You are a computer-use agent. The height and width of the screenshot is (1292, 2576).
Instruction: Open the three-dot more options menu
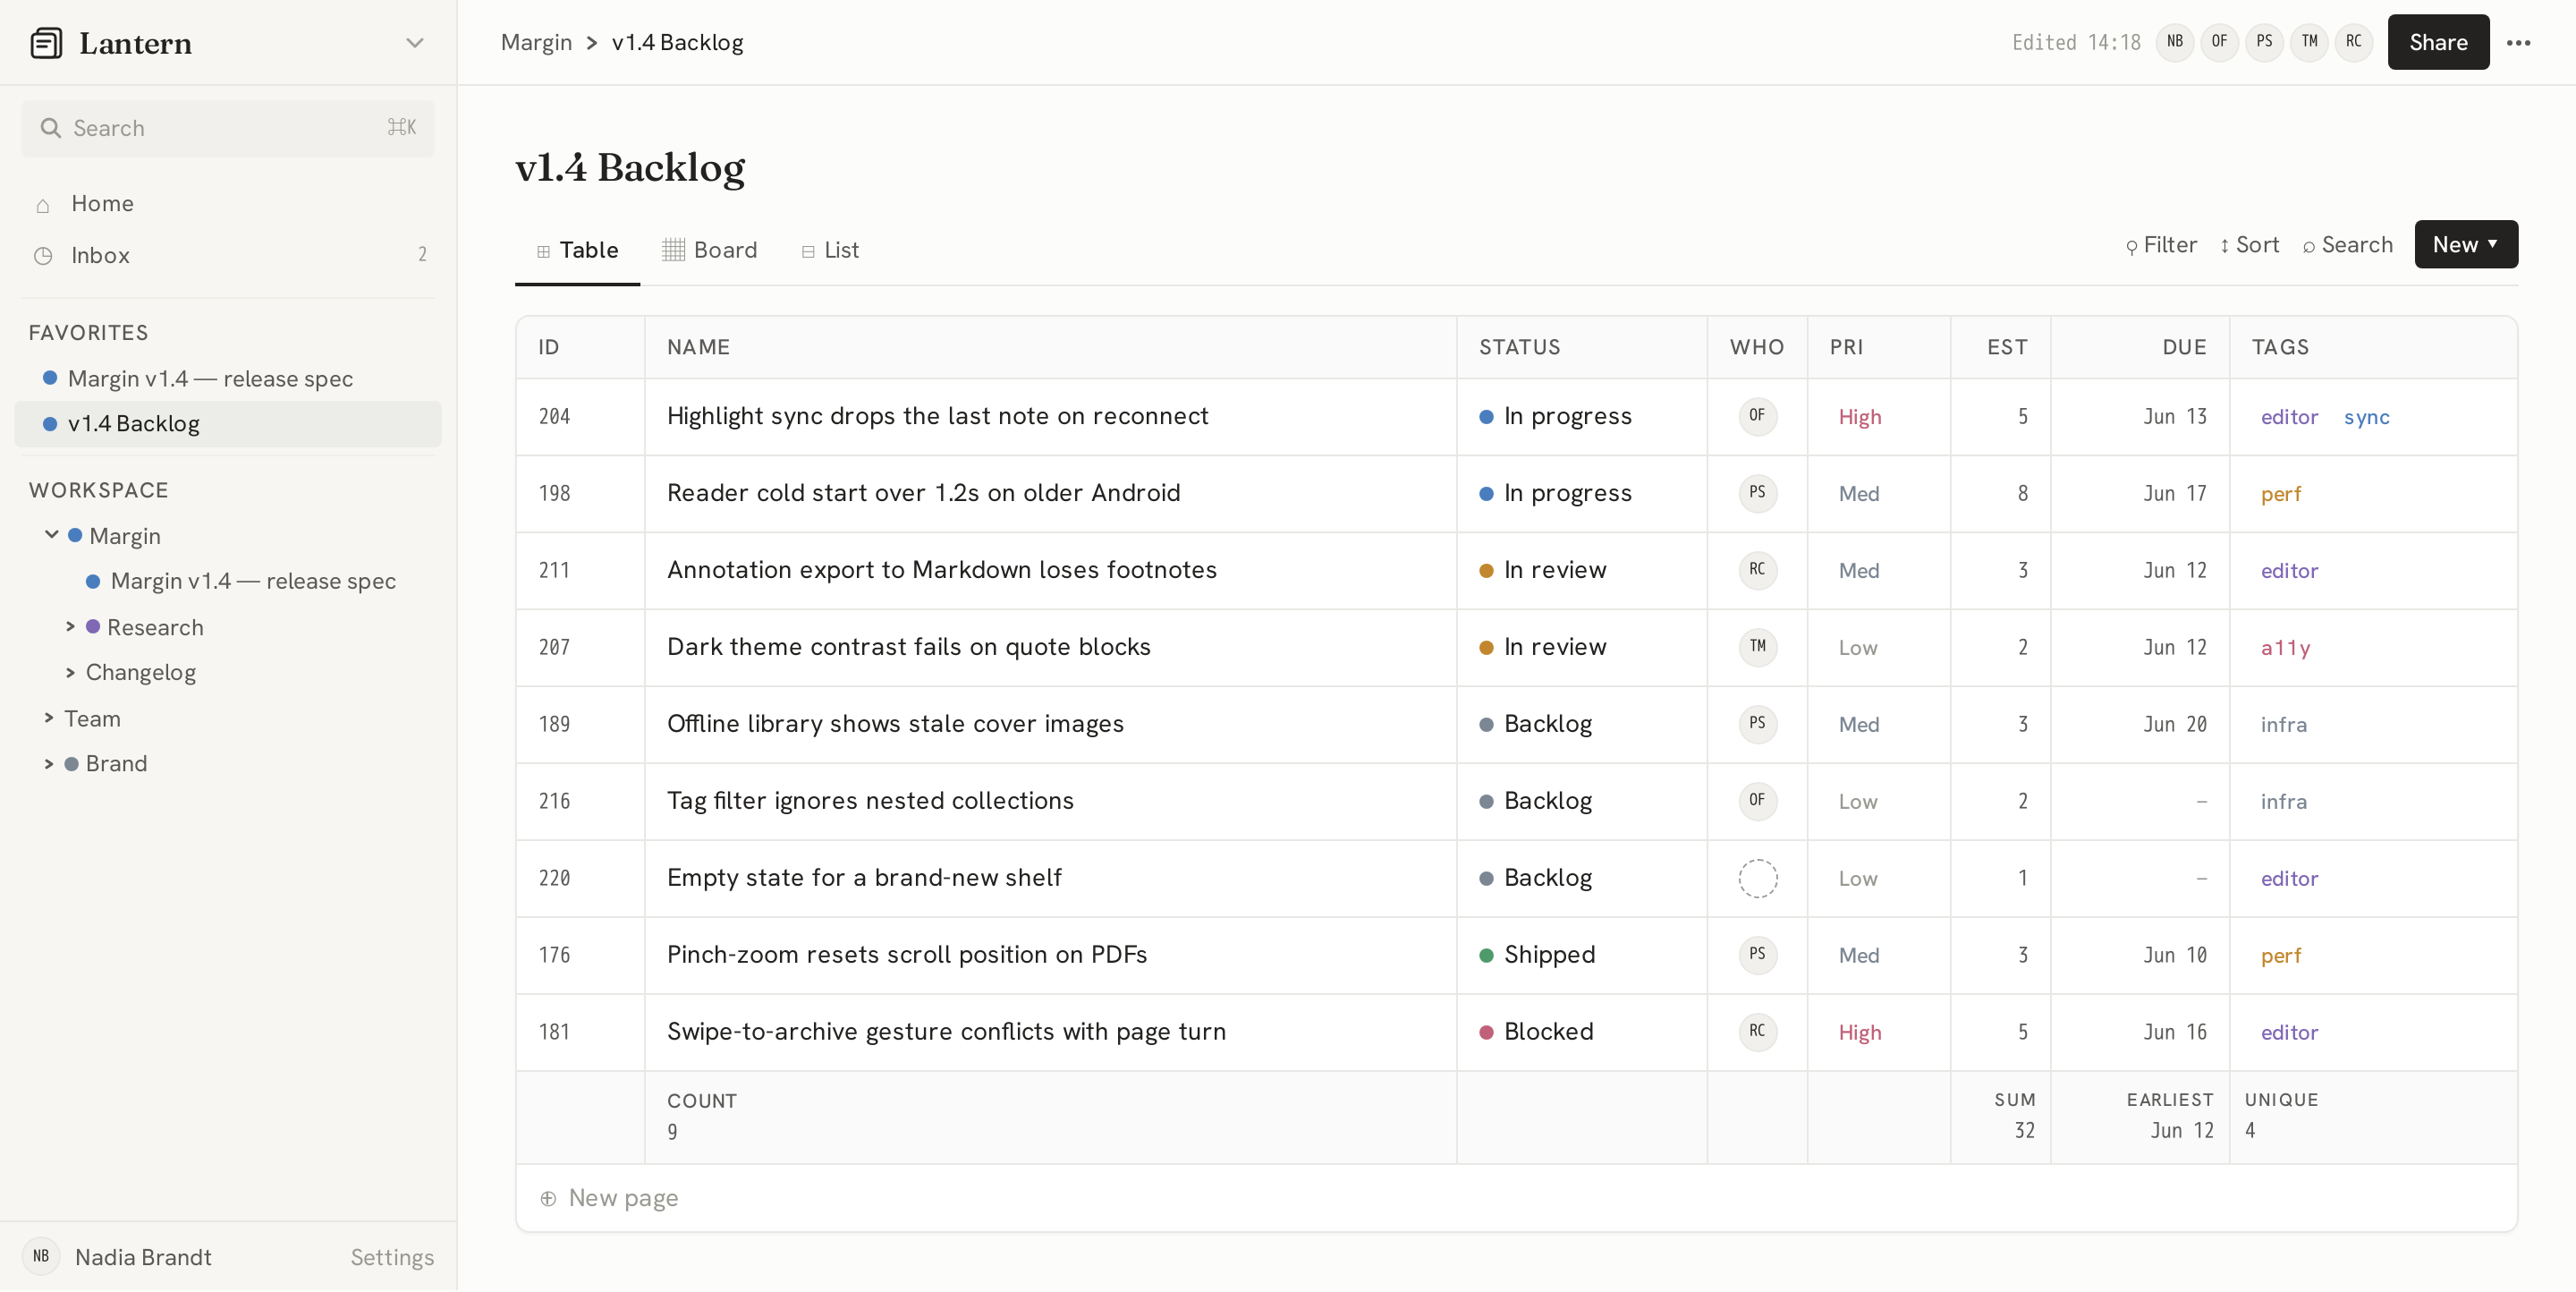2519,43
